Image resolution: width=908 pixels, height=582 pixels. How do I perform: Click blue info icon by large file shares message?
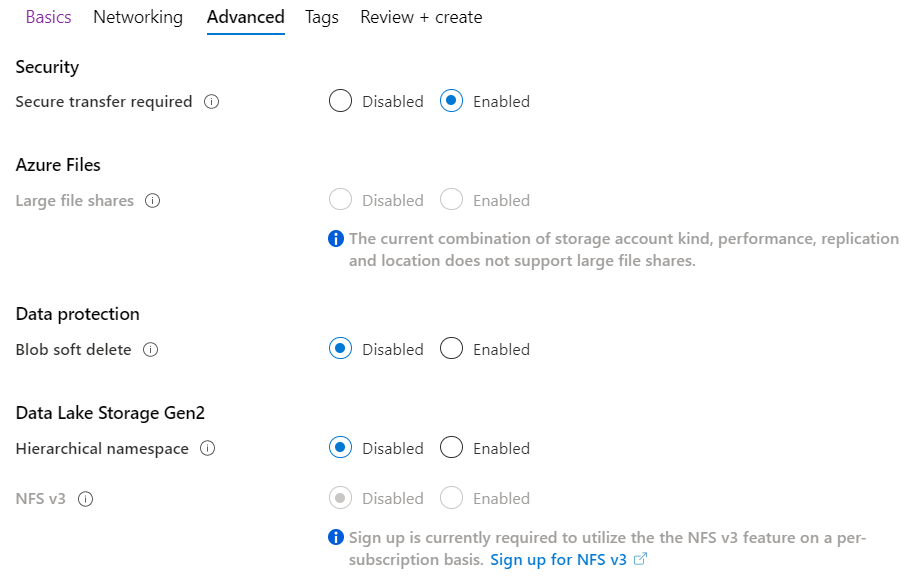(x=336, y=239)
